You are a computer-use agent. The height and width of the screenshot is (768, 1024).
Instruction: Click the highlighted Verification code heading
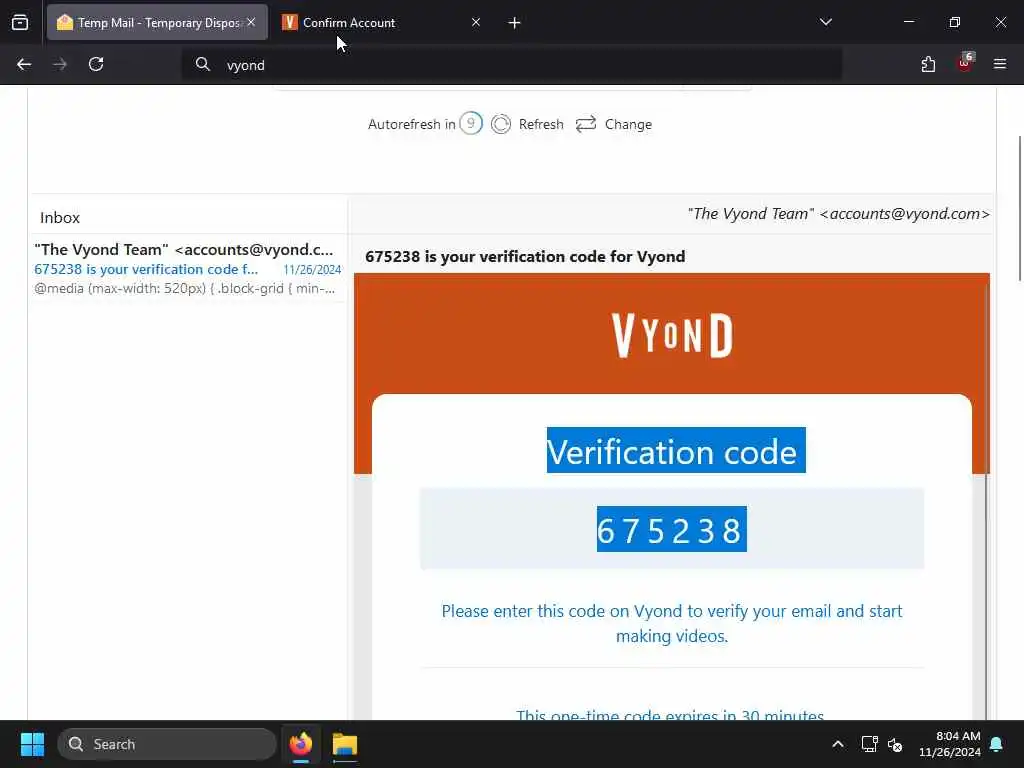click(676, 451)
